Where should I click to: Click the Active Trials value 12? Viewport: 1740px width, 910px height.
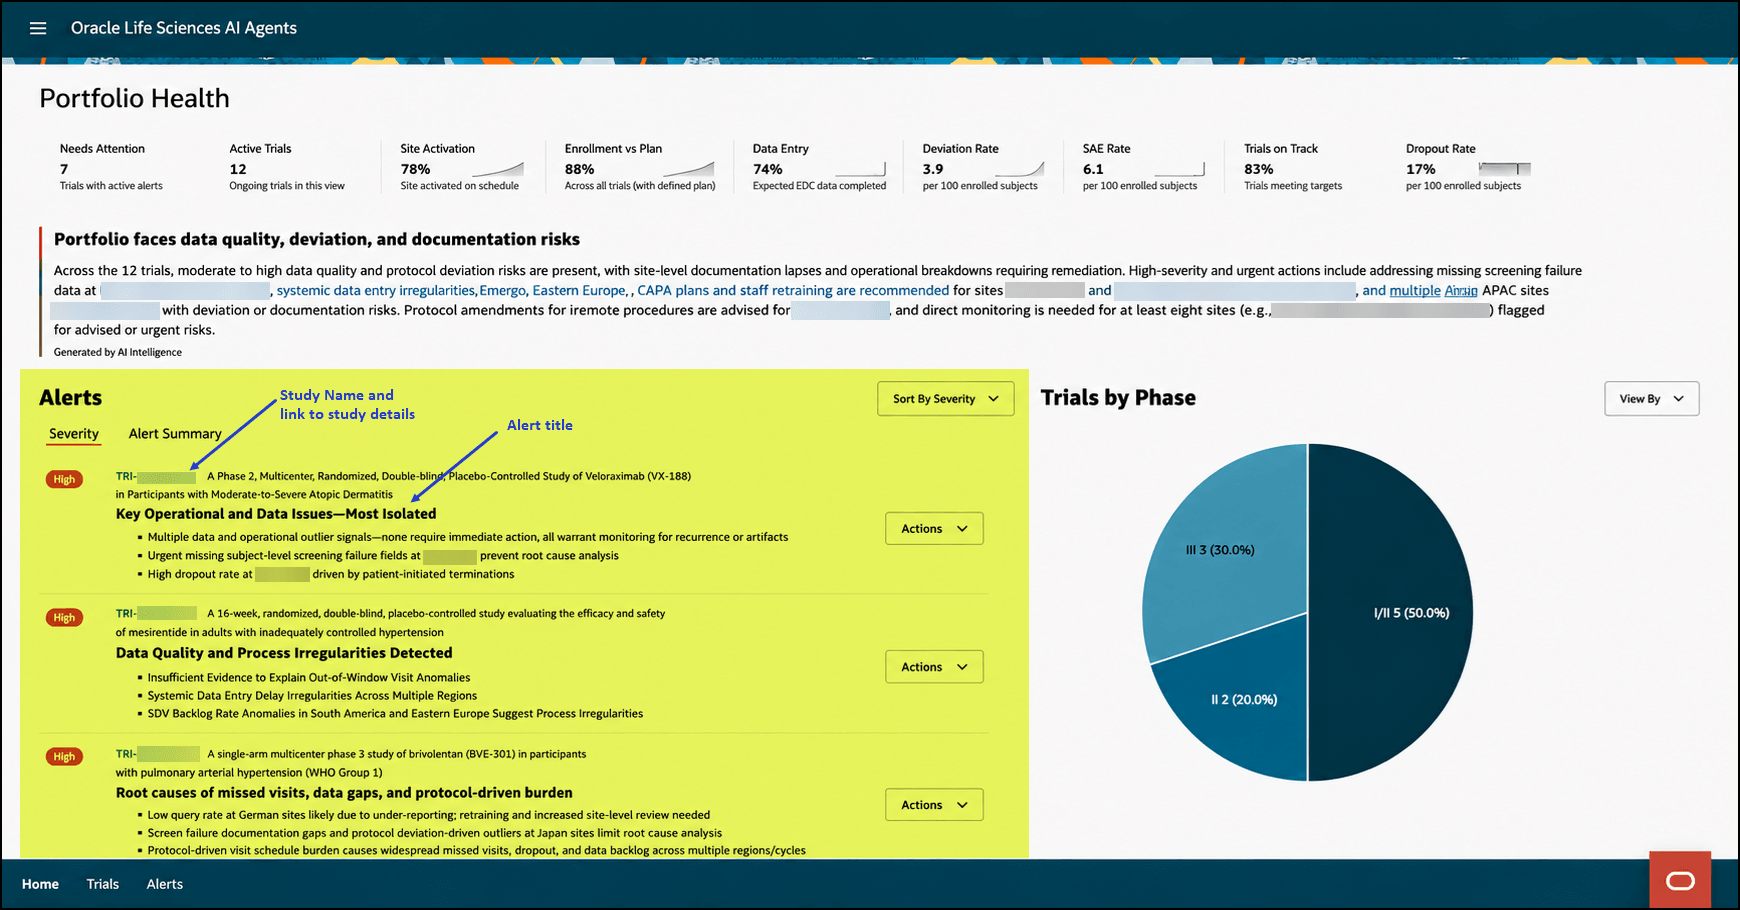238,169
